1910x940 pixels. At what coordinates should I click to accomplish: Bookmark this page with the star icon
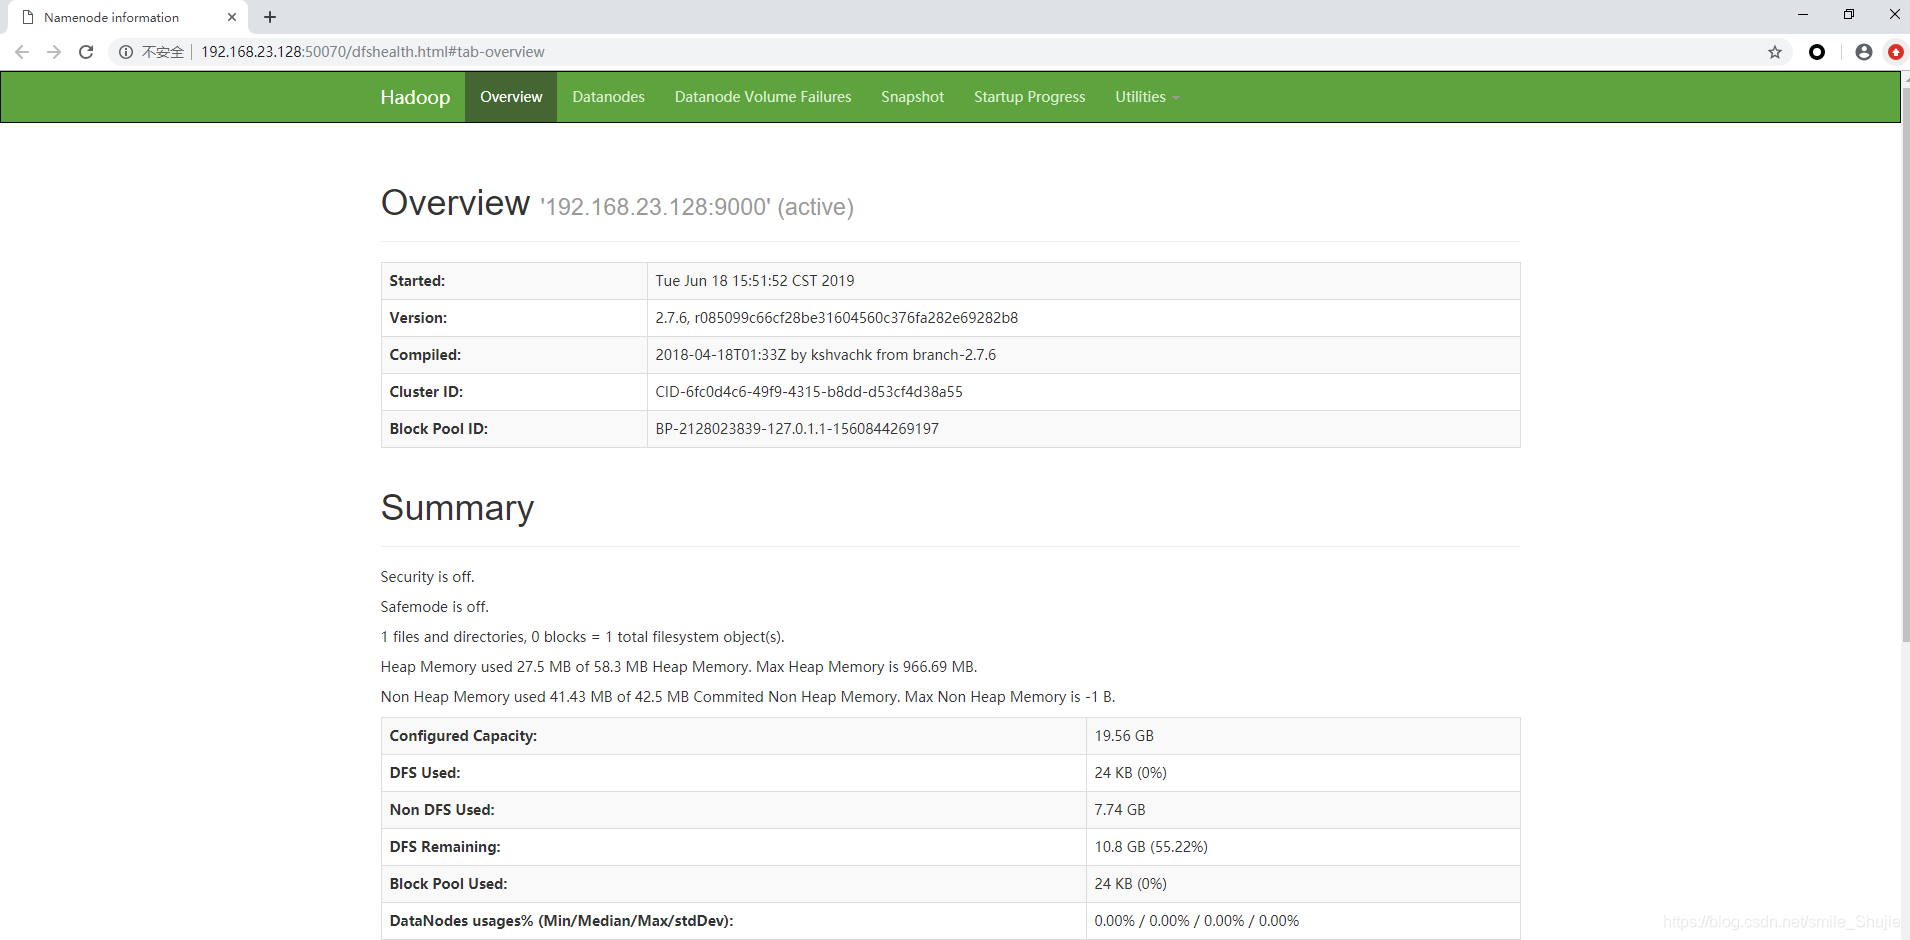[x=1775, y=52]
